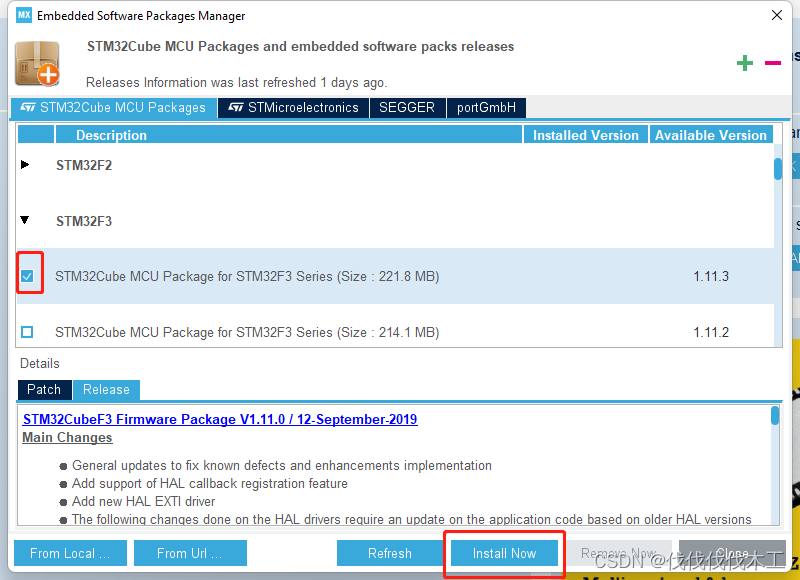This screenshot has height=580, width=800.
Task: Click the green plus icon
Action: click(x=745, y=62)
